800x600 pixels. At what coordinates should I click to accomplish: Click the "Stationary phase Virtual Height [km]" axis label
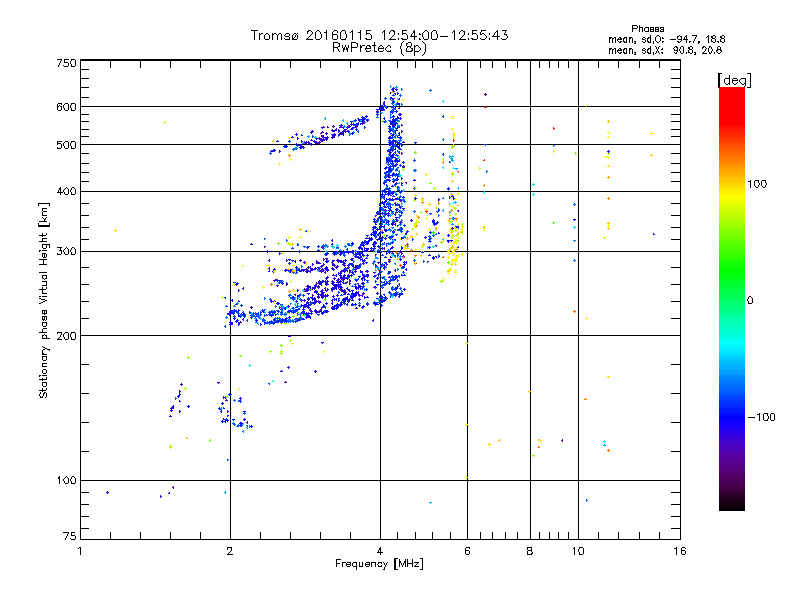pyautogui.click(x=44, y=300)
